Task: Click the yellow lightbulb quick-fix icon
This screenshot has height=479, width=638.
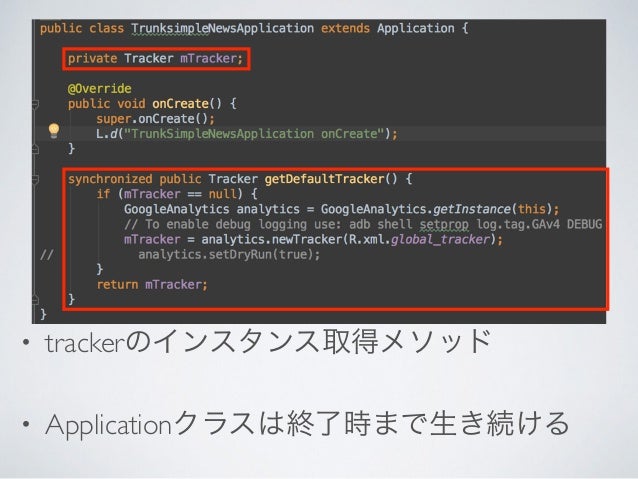Action: [54, 131]
